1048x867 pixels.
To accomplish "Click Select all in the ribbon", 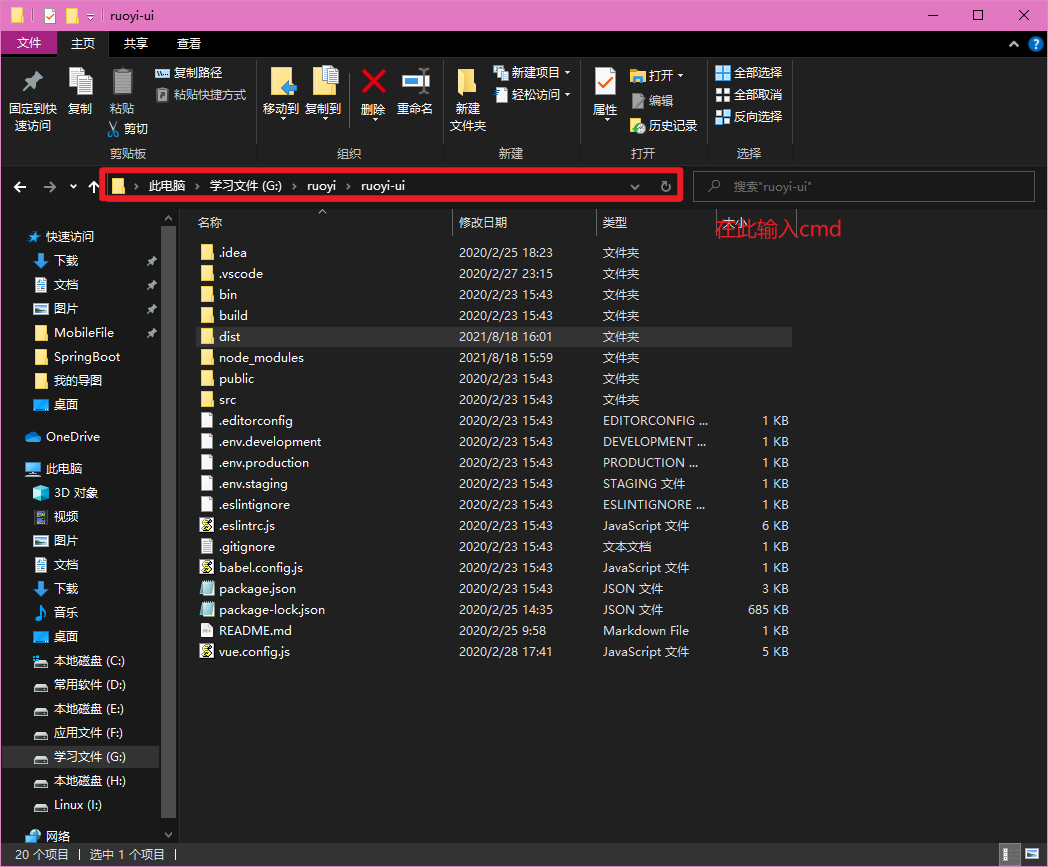I will click(749, 73).
